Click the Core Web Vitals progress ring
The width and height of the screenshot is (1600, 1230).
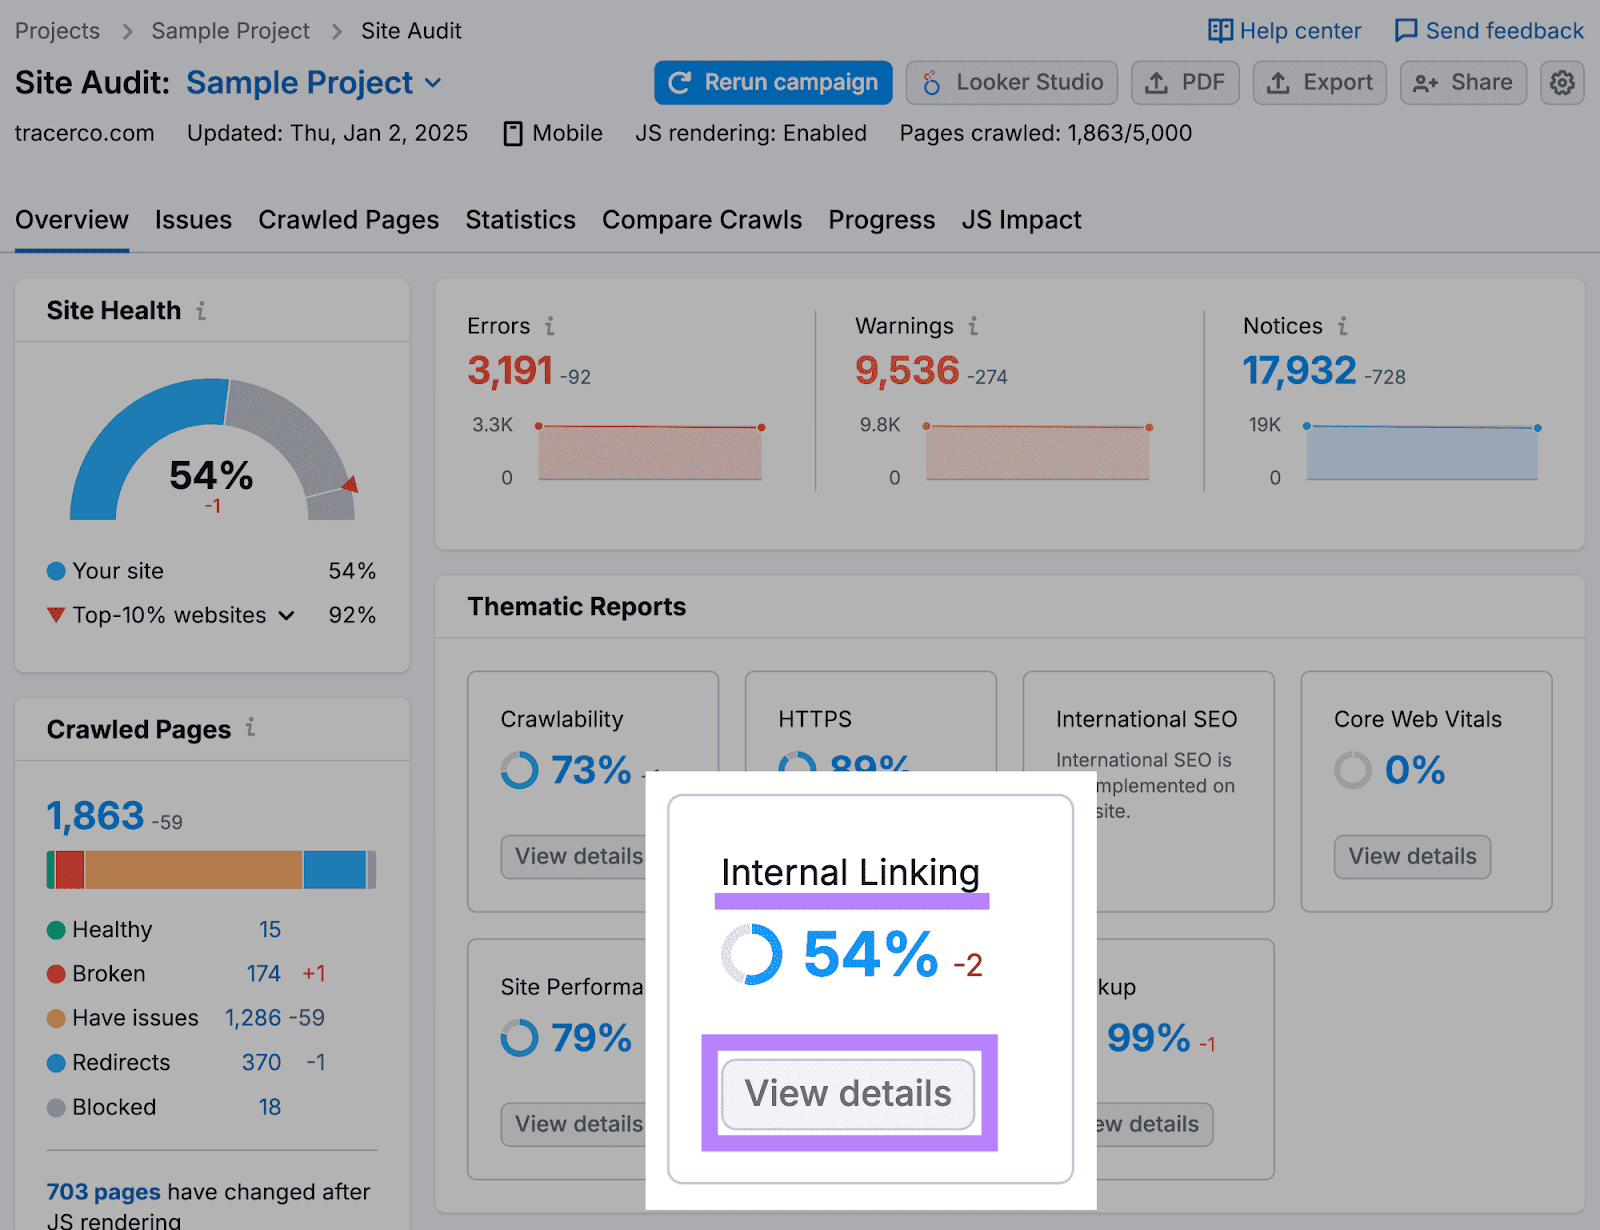[x=1352, y=770]
